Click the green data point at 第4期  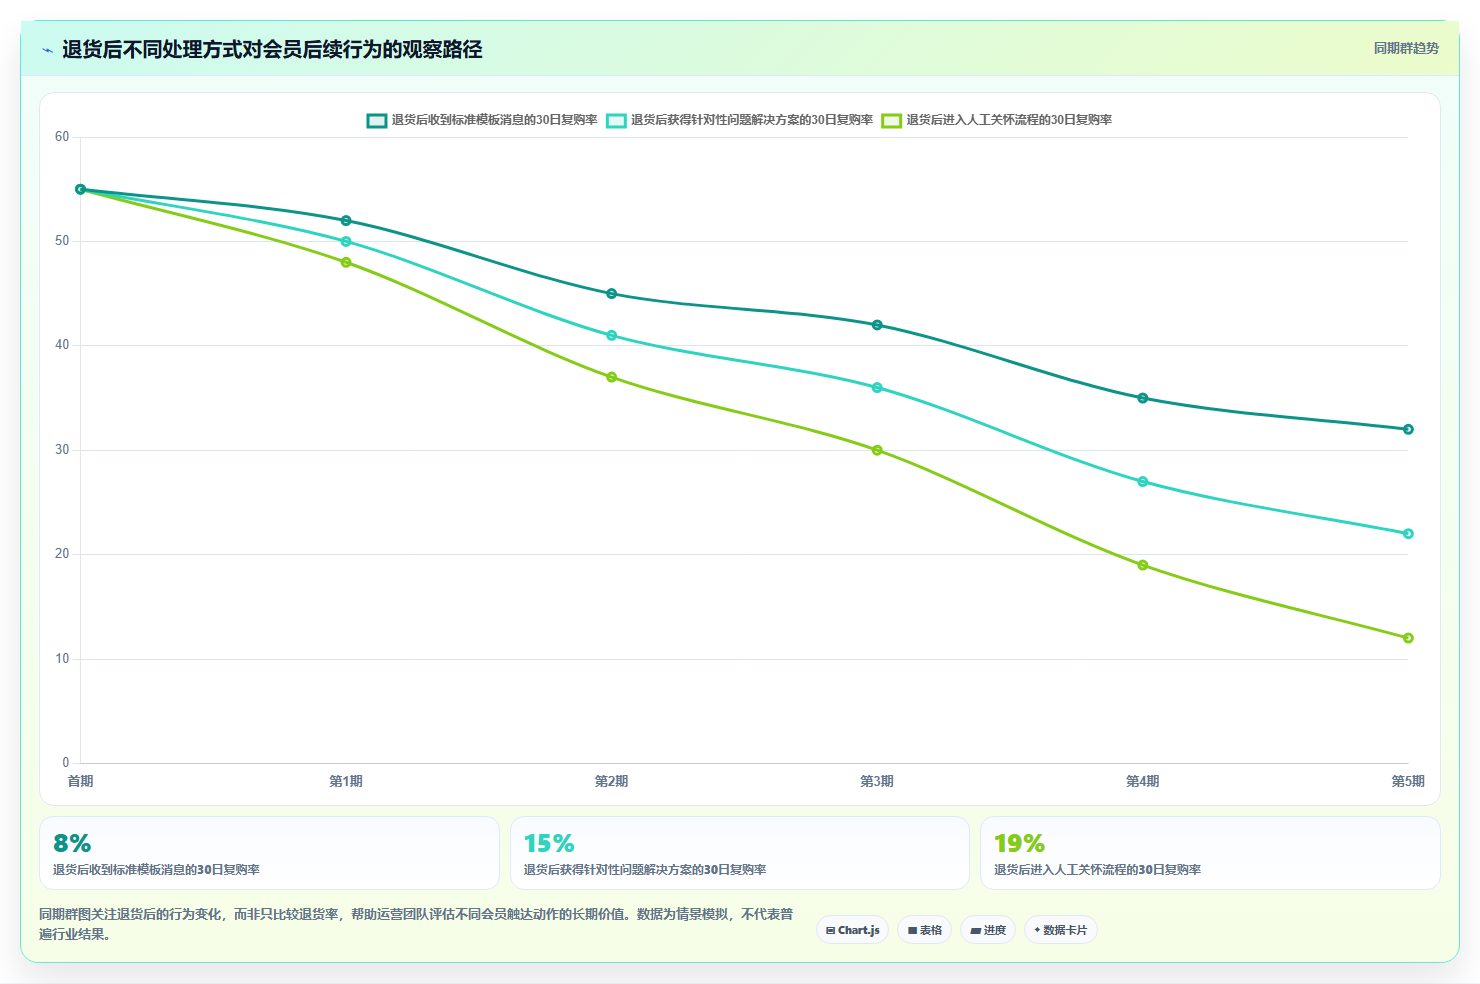1143,565
